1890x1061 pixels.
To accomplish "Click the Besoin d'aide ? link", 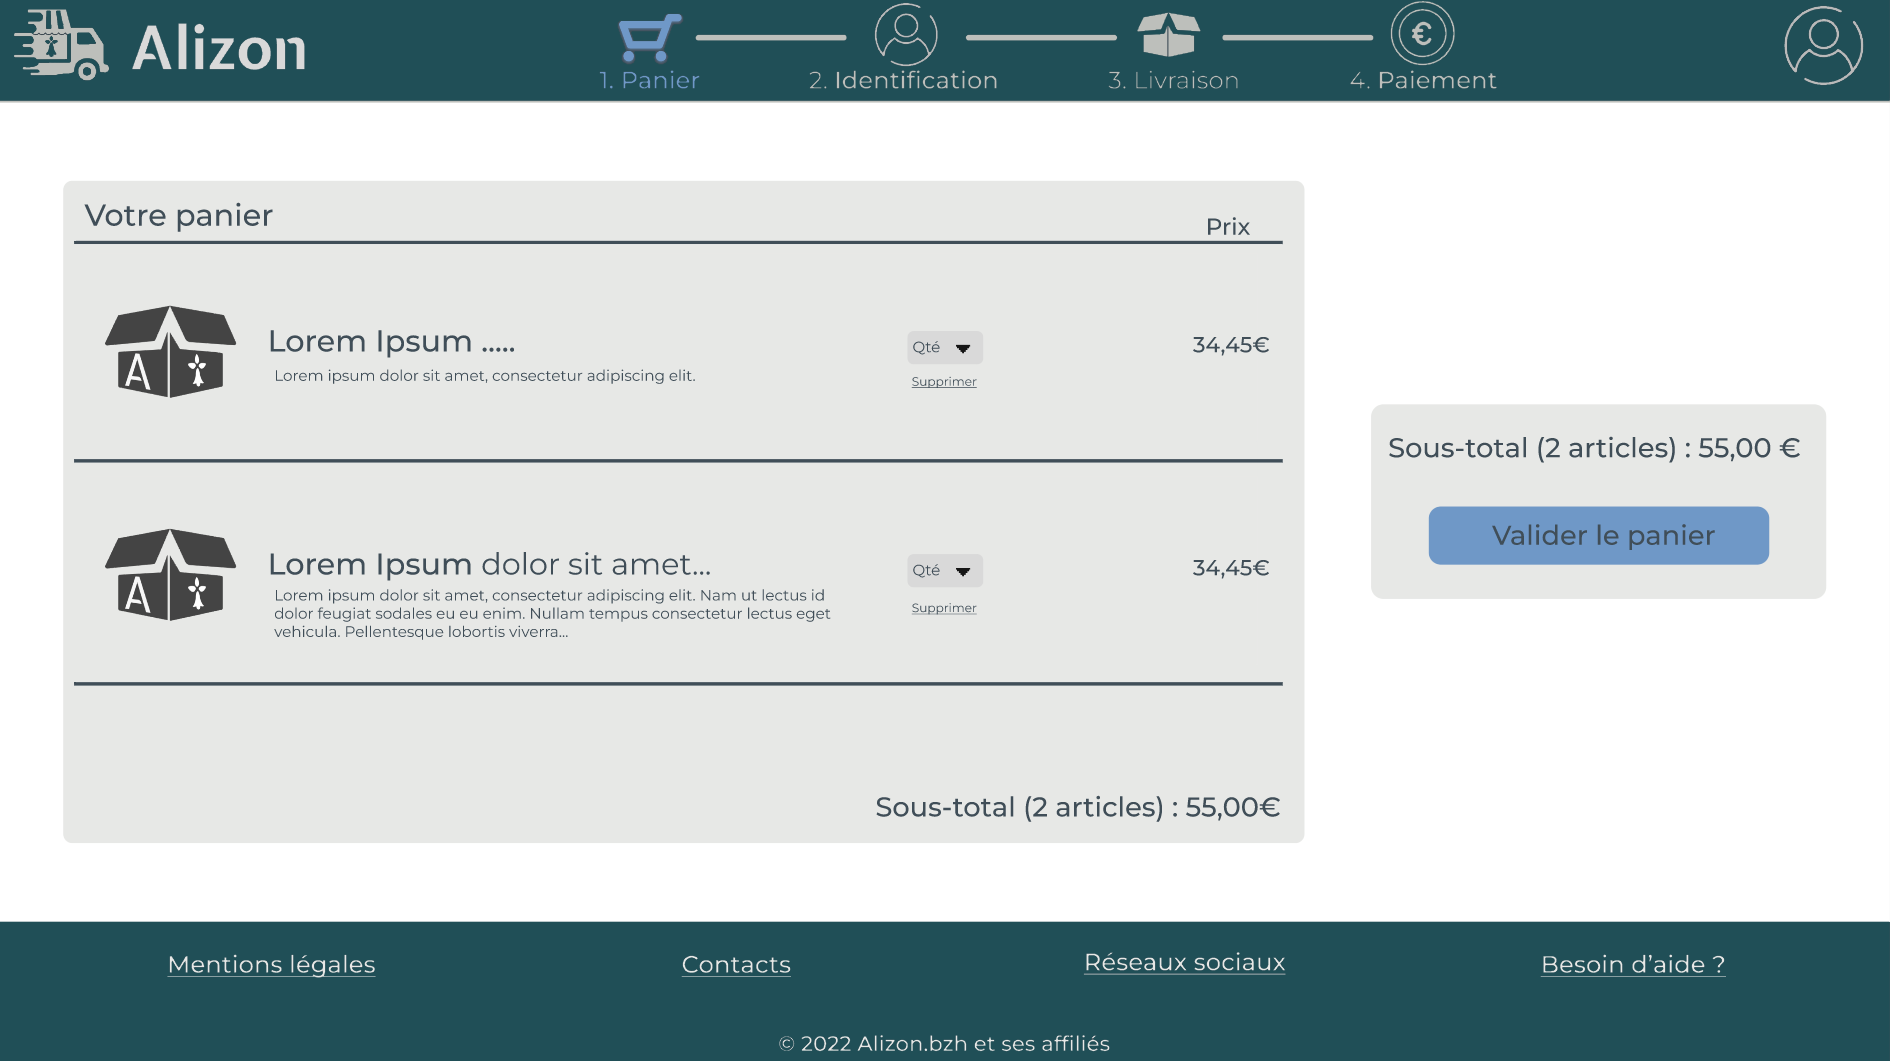I will (1632, 965).
